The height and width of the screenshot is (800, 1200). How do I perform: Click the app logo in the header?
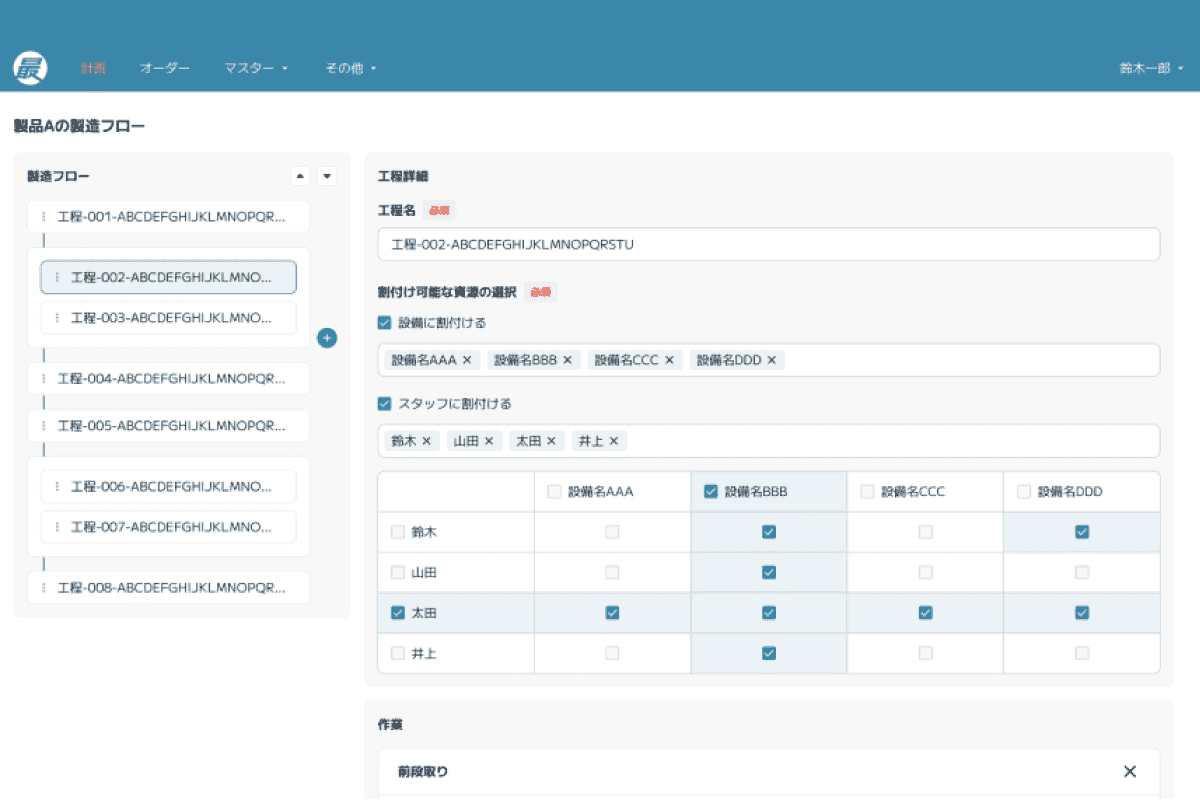(29, 68)
